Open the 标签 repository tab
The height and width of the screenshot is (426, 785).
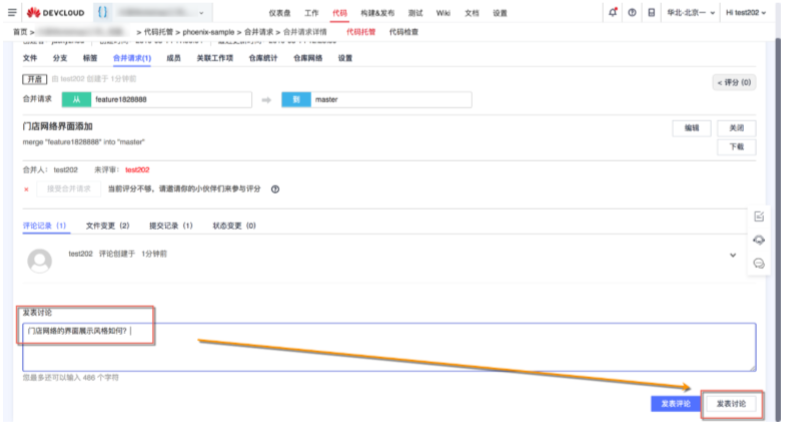[x=90, y=58]
